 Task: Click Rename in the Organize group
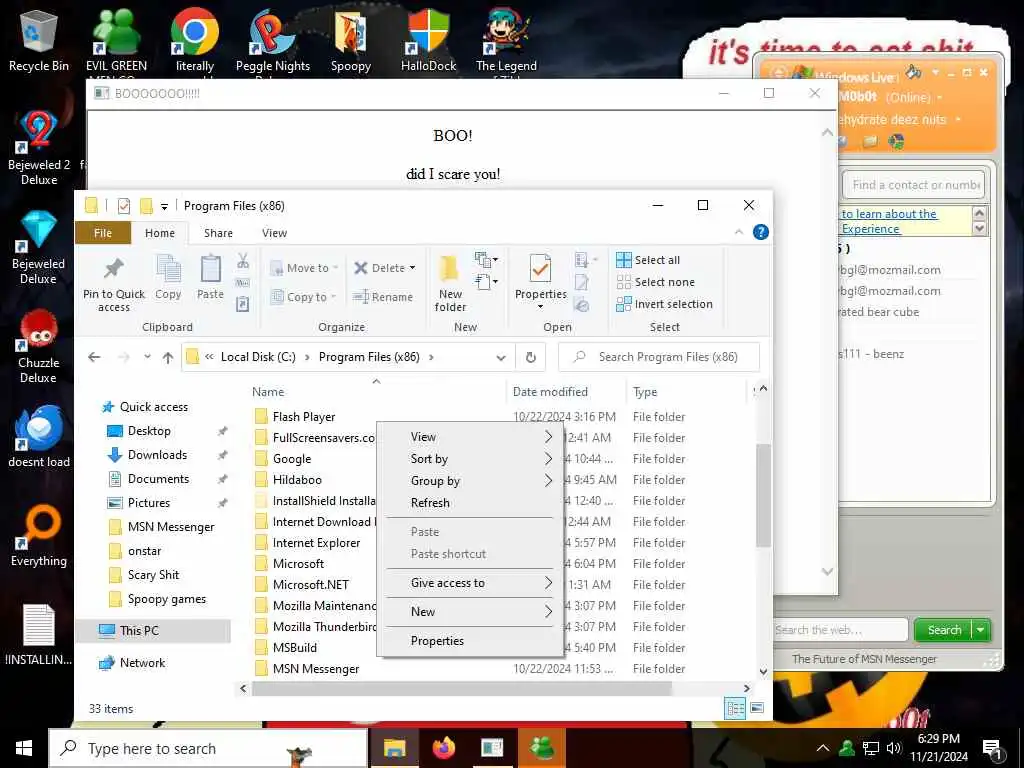click(x=383, y=297)
